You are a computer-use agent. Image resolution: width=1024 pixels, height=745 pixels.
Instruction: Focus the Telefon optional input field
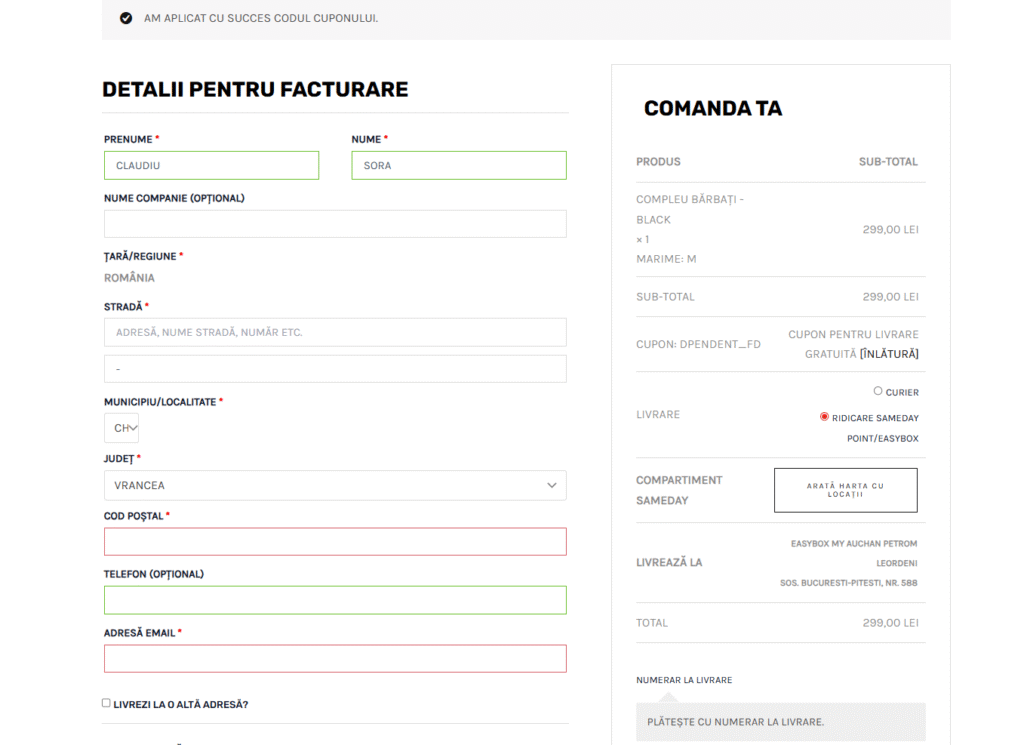334,600
